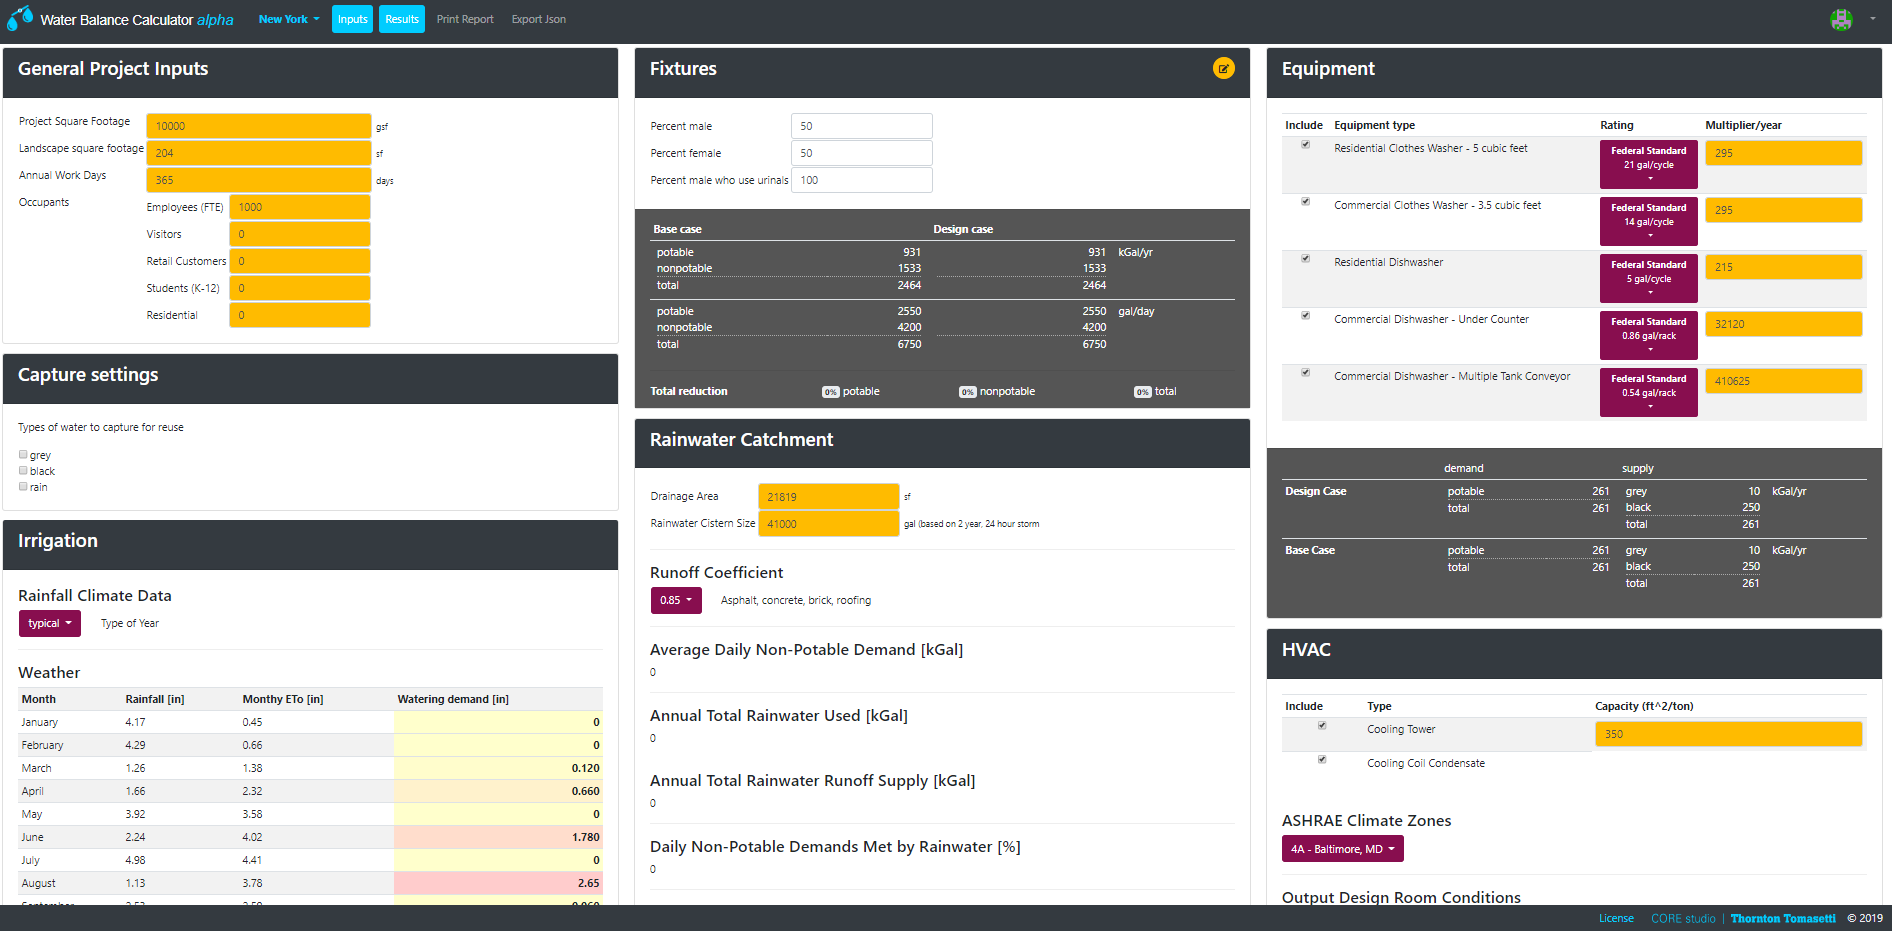Image resolution: width=1892 pixels, height=931 pixels.
Task: Click the Residential occupants field
Action: 300,315
